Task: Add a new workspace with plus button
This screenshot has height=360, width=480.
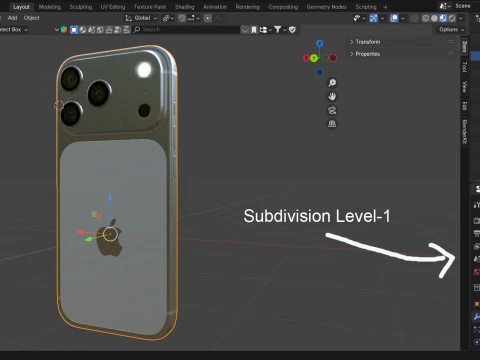Action: point(385,7)
